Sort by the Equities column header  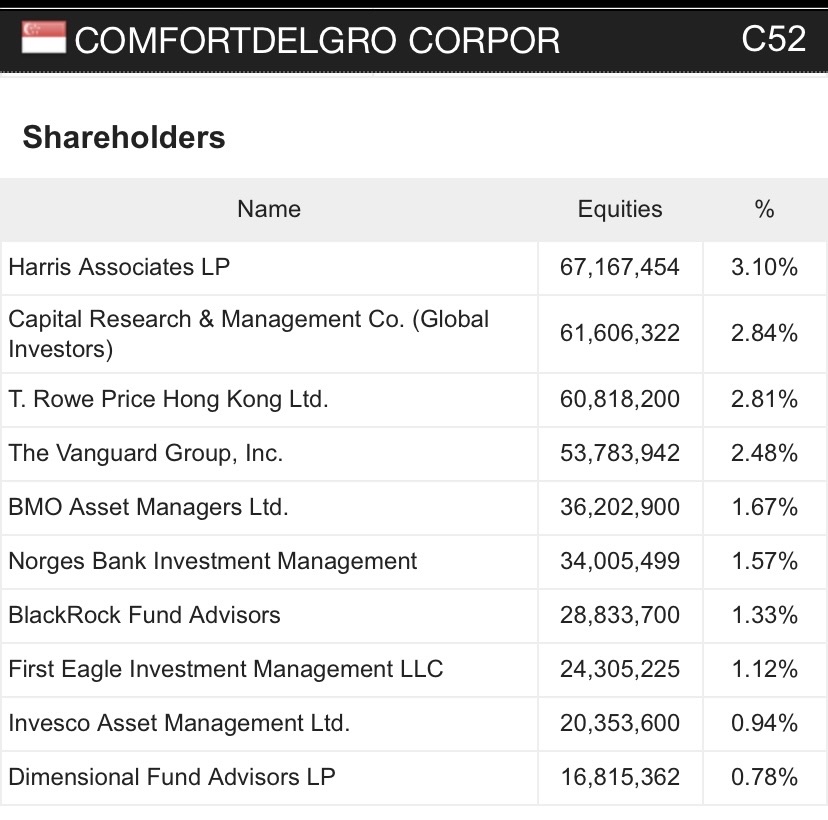tap(620, 209)
